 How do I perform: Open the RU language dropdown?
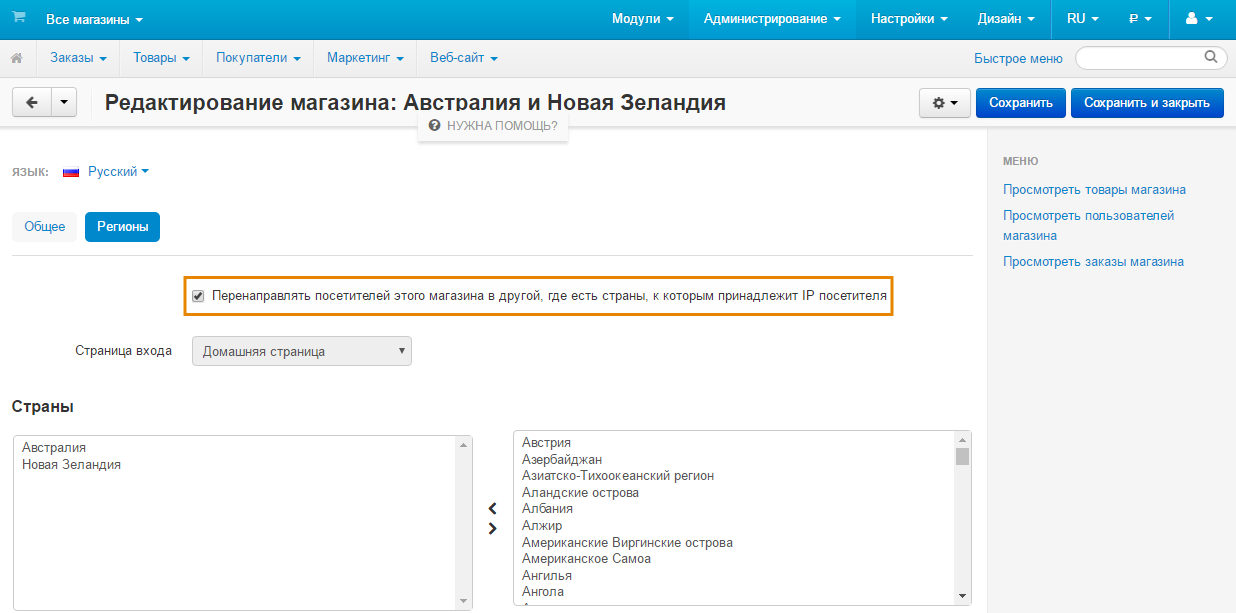point(1082,19)
